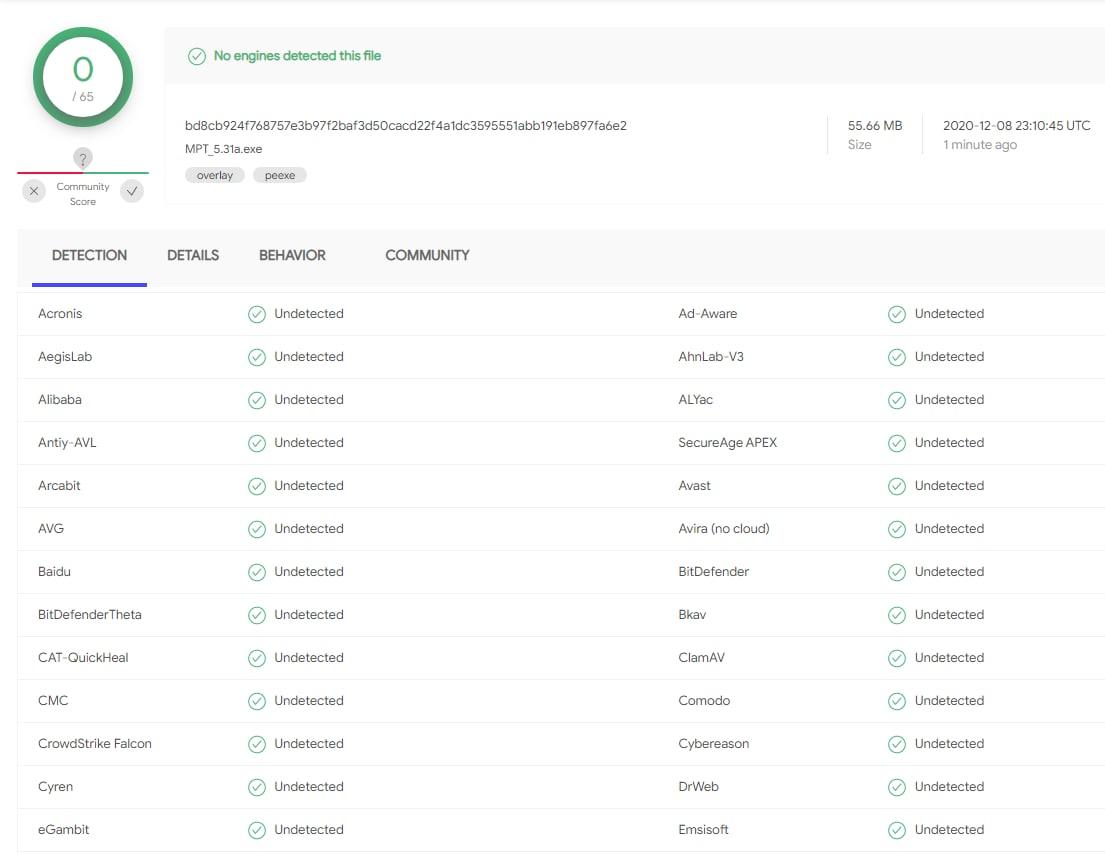The width and height of the screenshot is (1105, 854).
Task: Click the SHA-256 file hash text
Action: point(406,125)
